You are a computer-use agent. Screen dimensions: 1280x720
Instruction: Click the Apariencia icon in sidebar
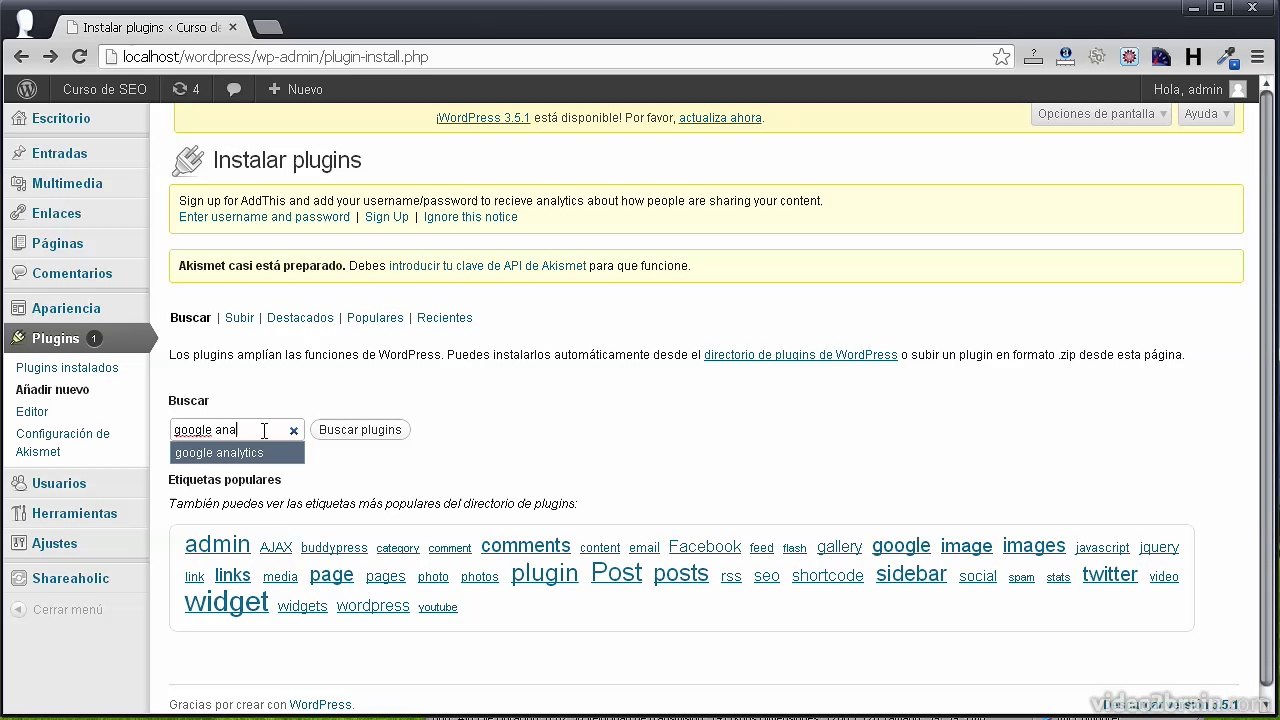pyautogui.click(x=18, y=308)
